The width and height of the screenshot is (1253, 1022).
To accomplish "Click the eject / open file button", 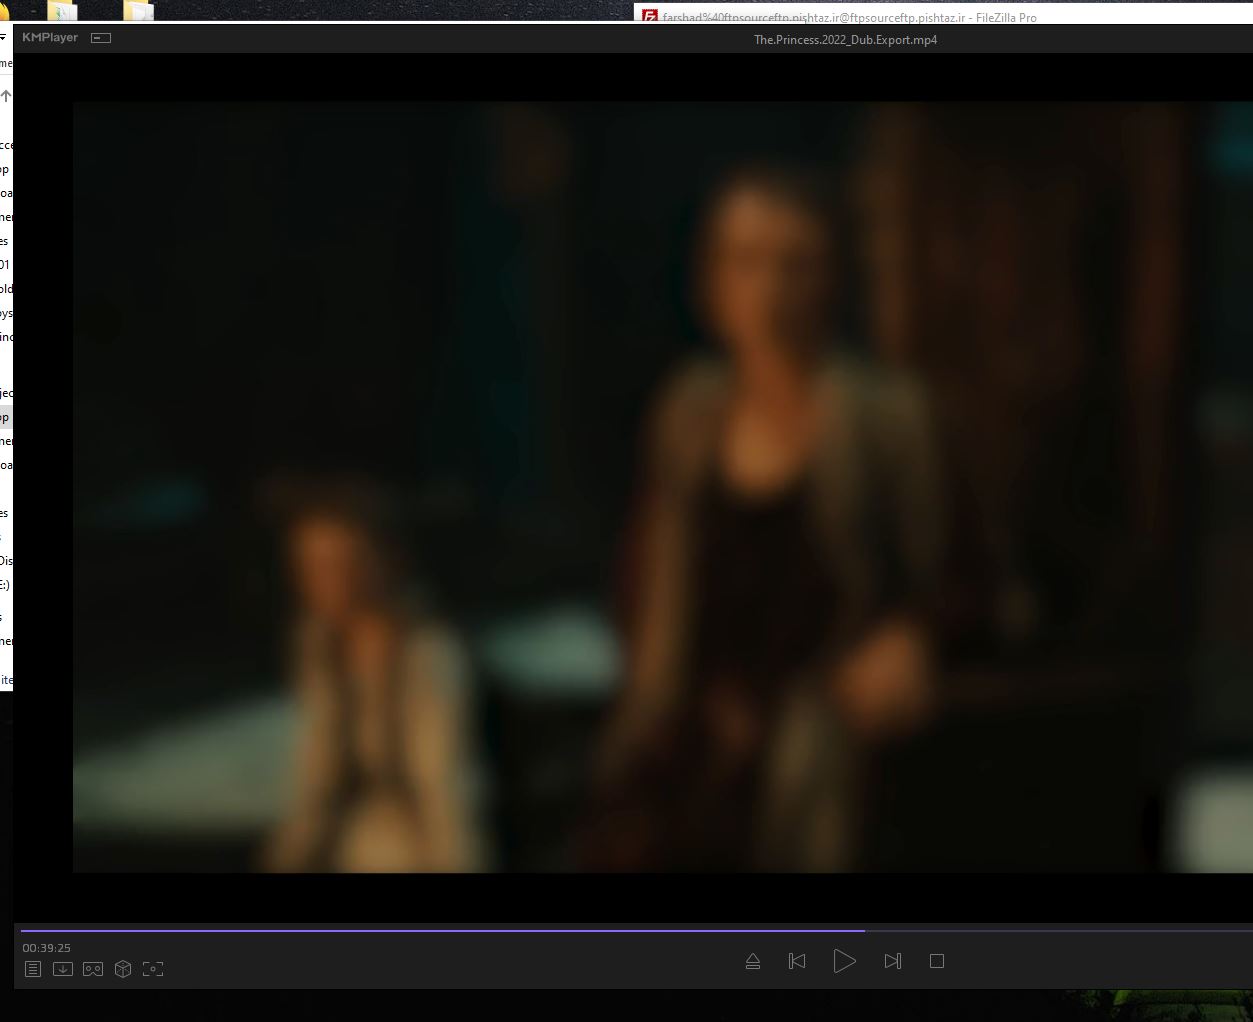I will pyautogui.click(x=753, y=961).
